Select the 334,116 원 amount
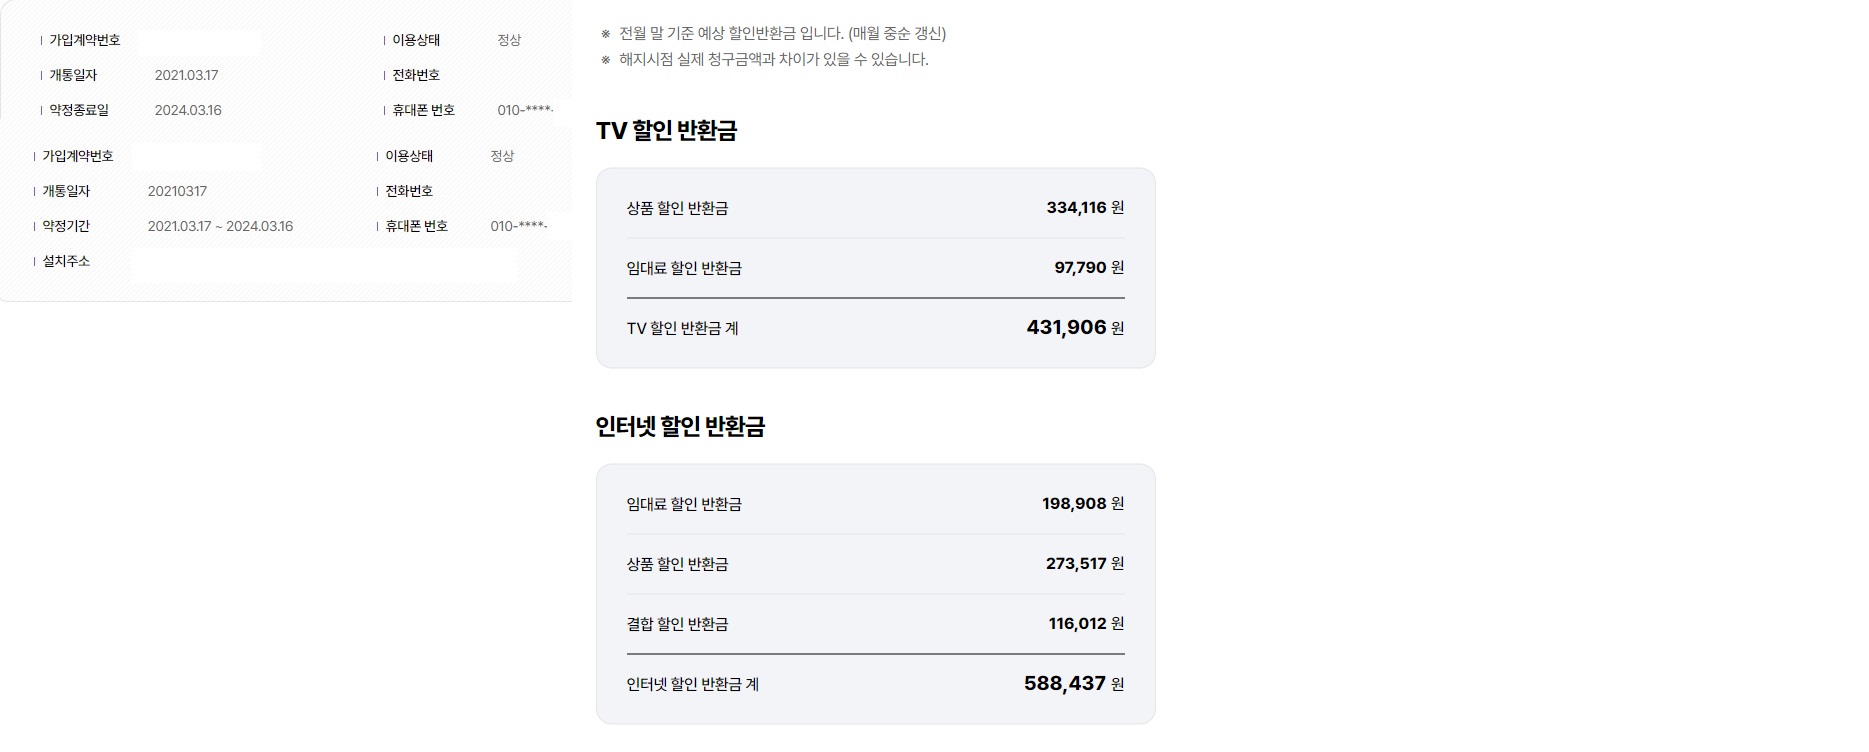Viewport: 1869px width, 752px height. (1084, 208)
